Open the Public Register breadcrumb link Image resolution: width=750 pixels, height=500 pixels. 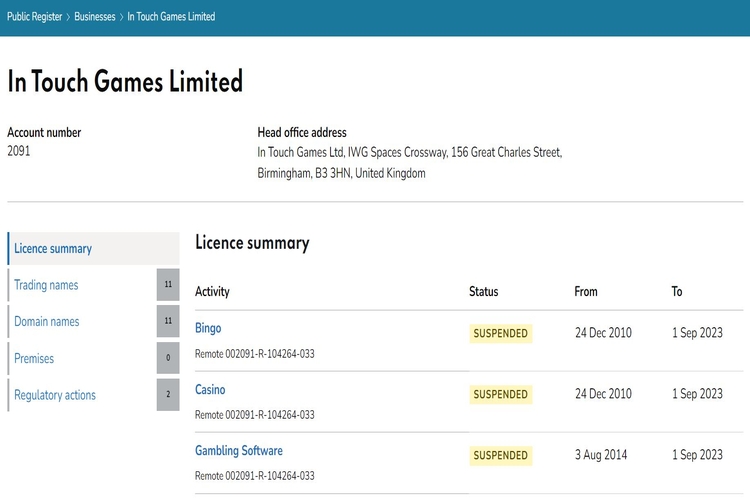(34, 17)
